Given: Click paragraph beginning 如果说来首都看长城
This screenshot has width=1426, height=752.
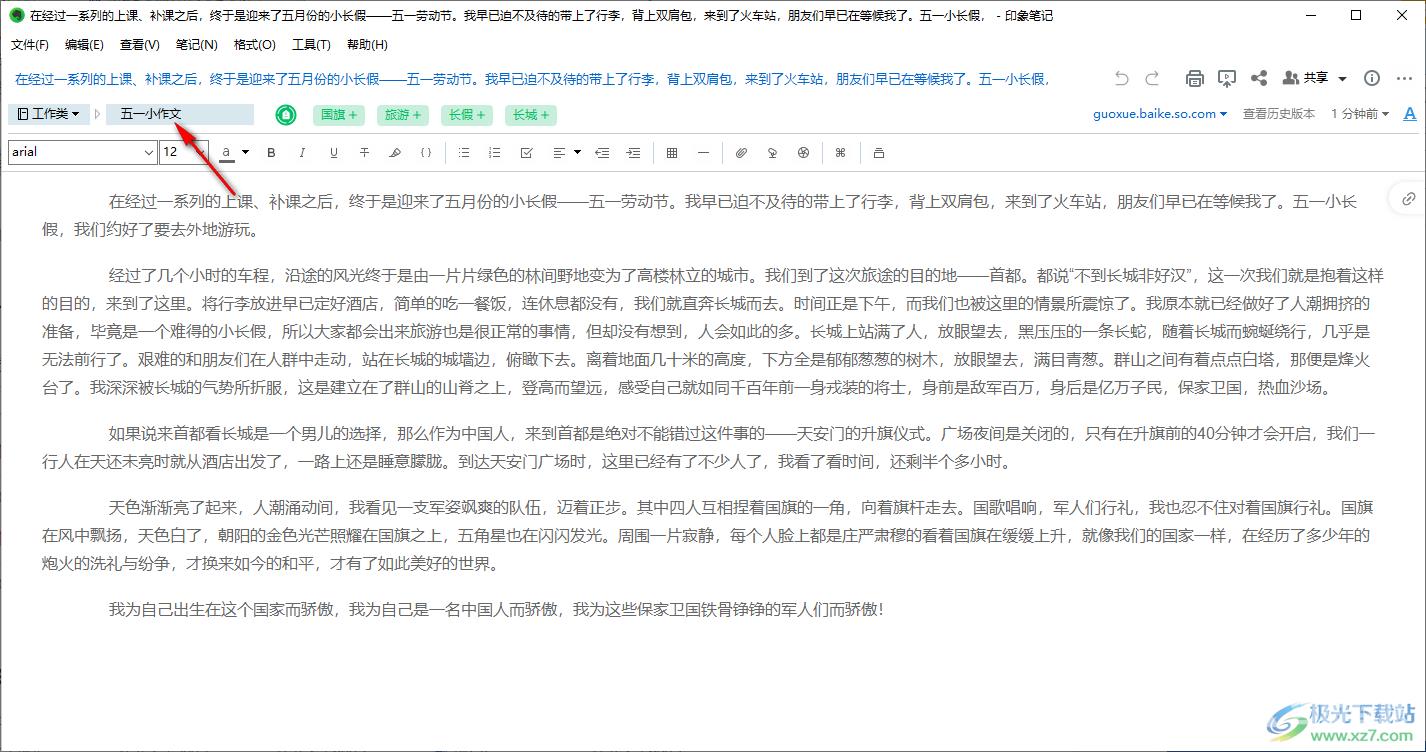Looking at the screenshot, I should click(x=708, y=448).
